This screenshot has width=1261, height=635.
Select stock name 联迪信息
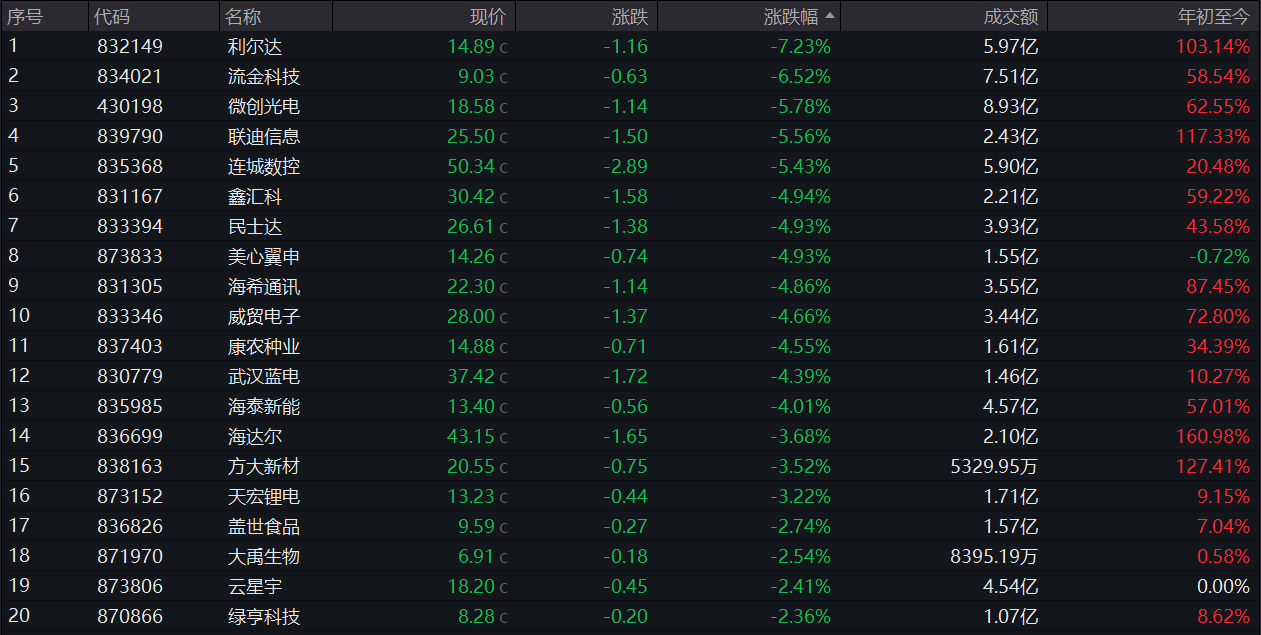pyautogui.click(x=264, y=136)
